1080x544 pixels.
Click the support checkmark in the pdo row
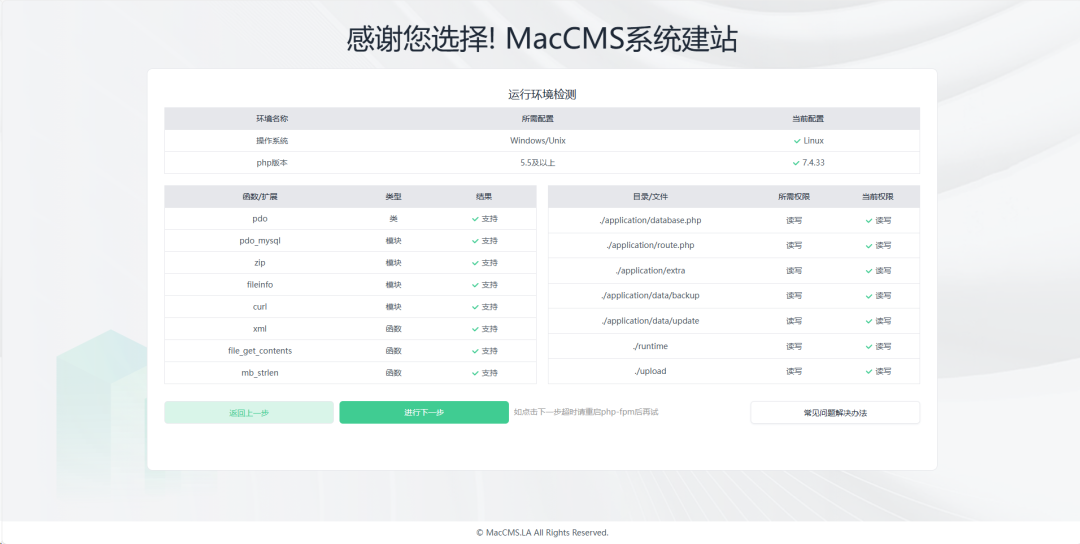click(475, 219)
